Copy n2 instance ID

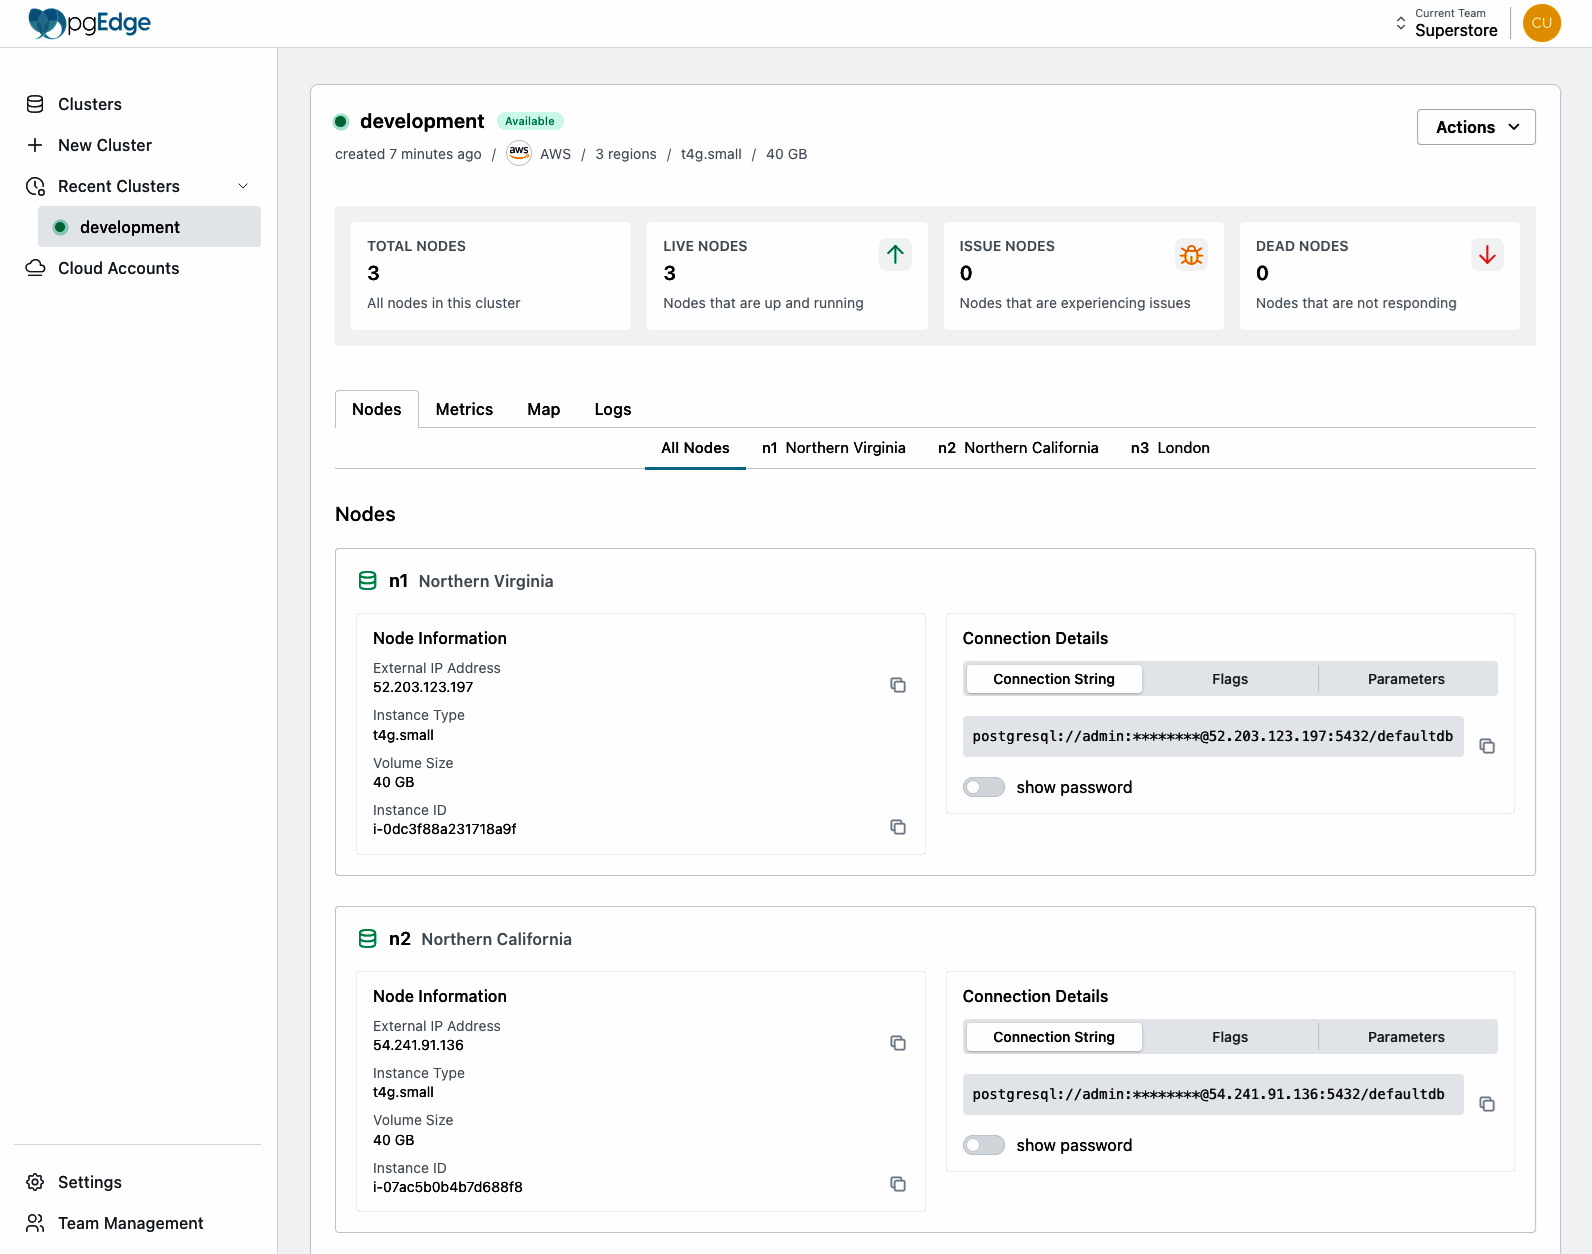[x=897, y=1184]
